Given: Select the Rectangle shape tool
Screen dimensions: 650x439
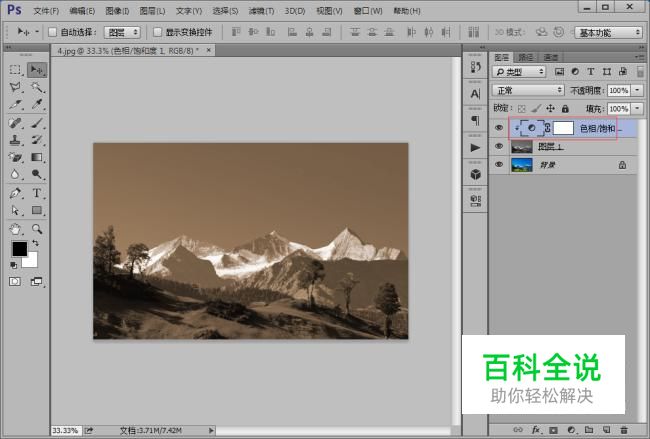Looking at the screenshot, I should (37, 210).
